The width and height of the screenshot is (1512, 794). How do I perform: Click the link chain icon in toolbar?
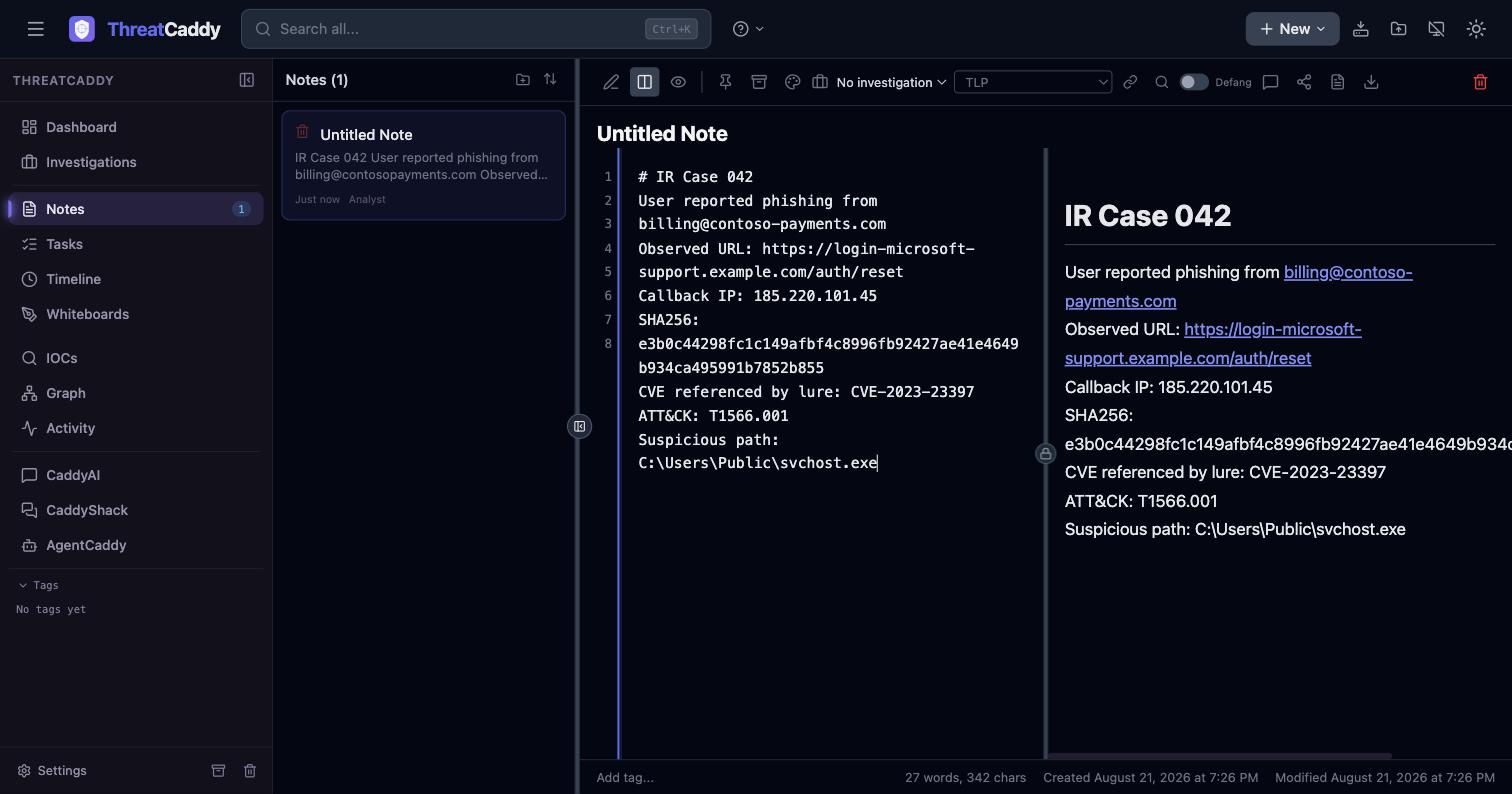[1130, 82]
